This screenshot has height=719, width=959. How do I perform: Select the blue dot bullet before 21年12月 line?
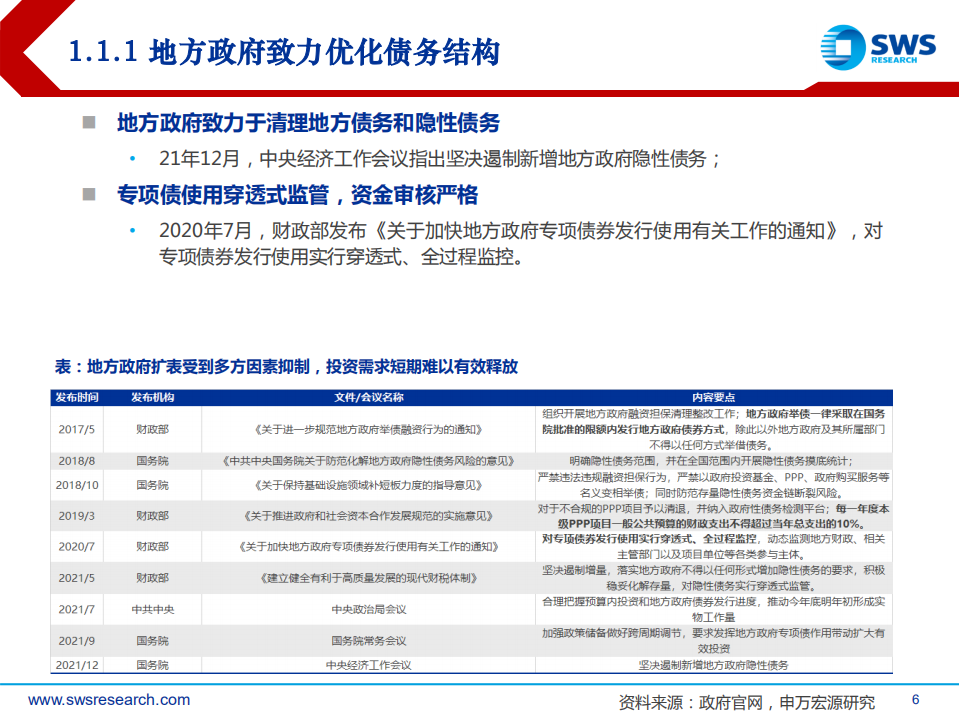click(135, 157)
